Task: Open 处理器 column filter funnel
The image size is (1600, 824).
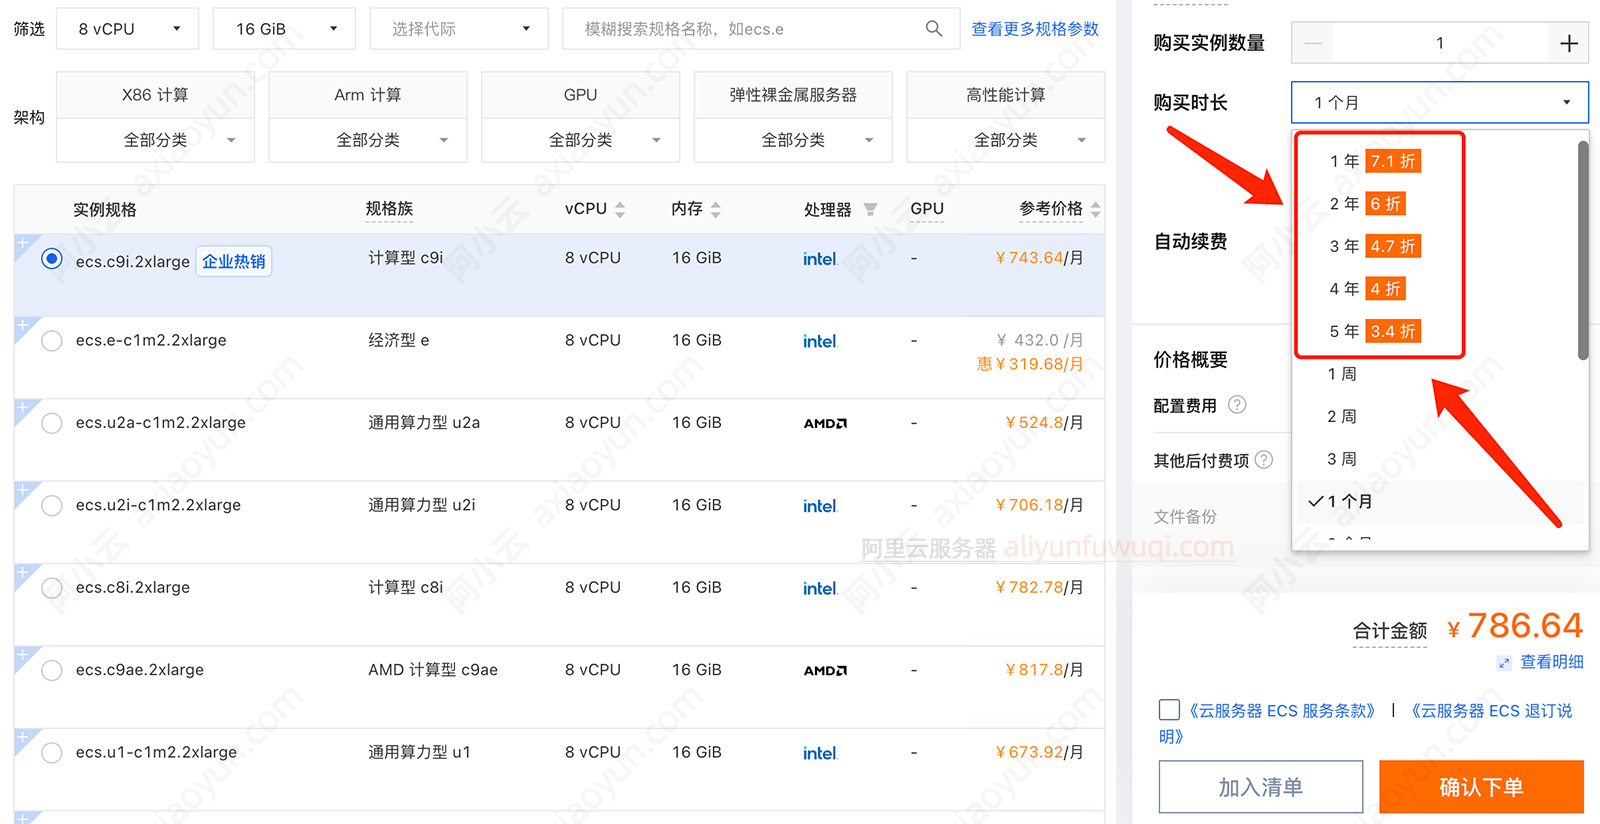Action: (x=870, y=209)
